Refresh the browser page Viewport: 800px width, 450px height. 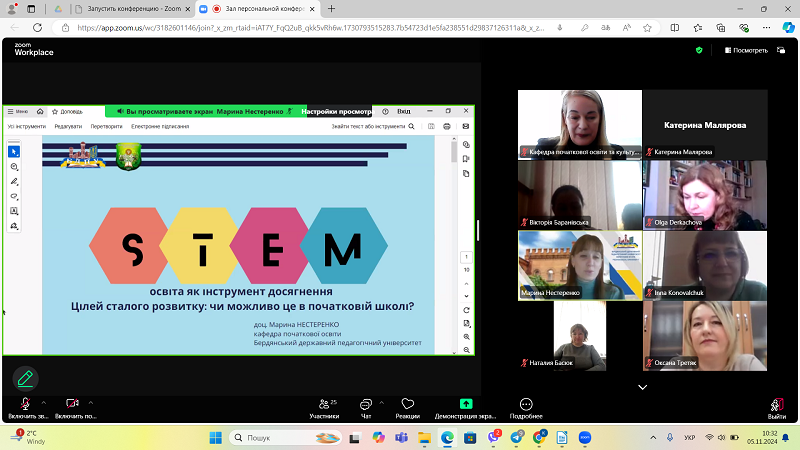coord(37,28)
